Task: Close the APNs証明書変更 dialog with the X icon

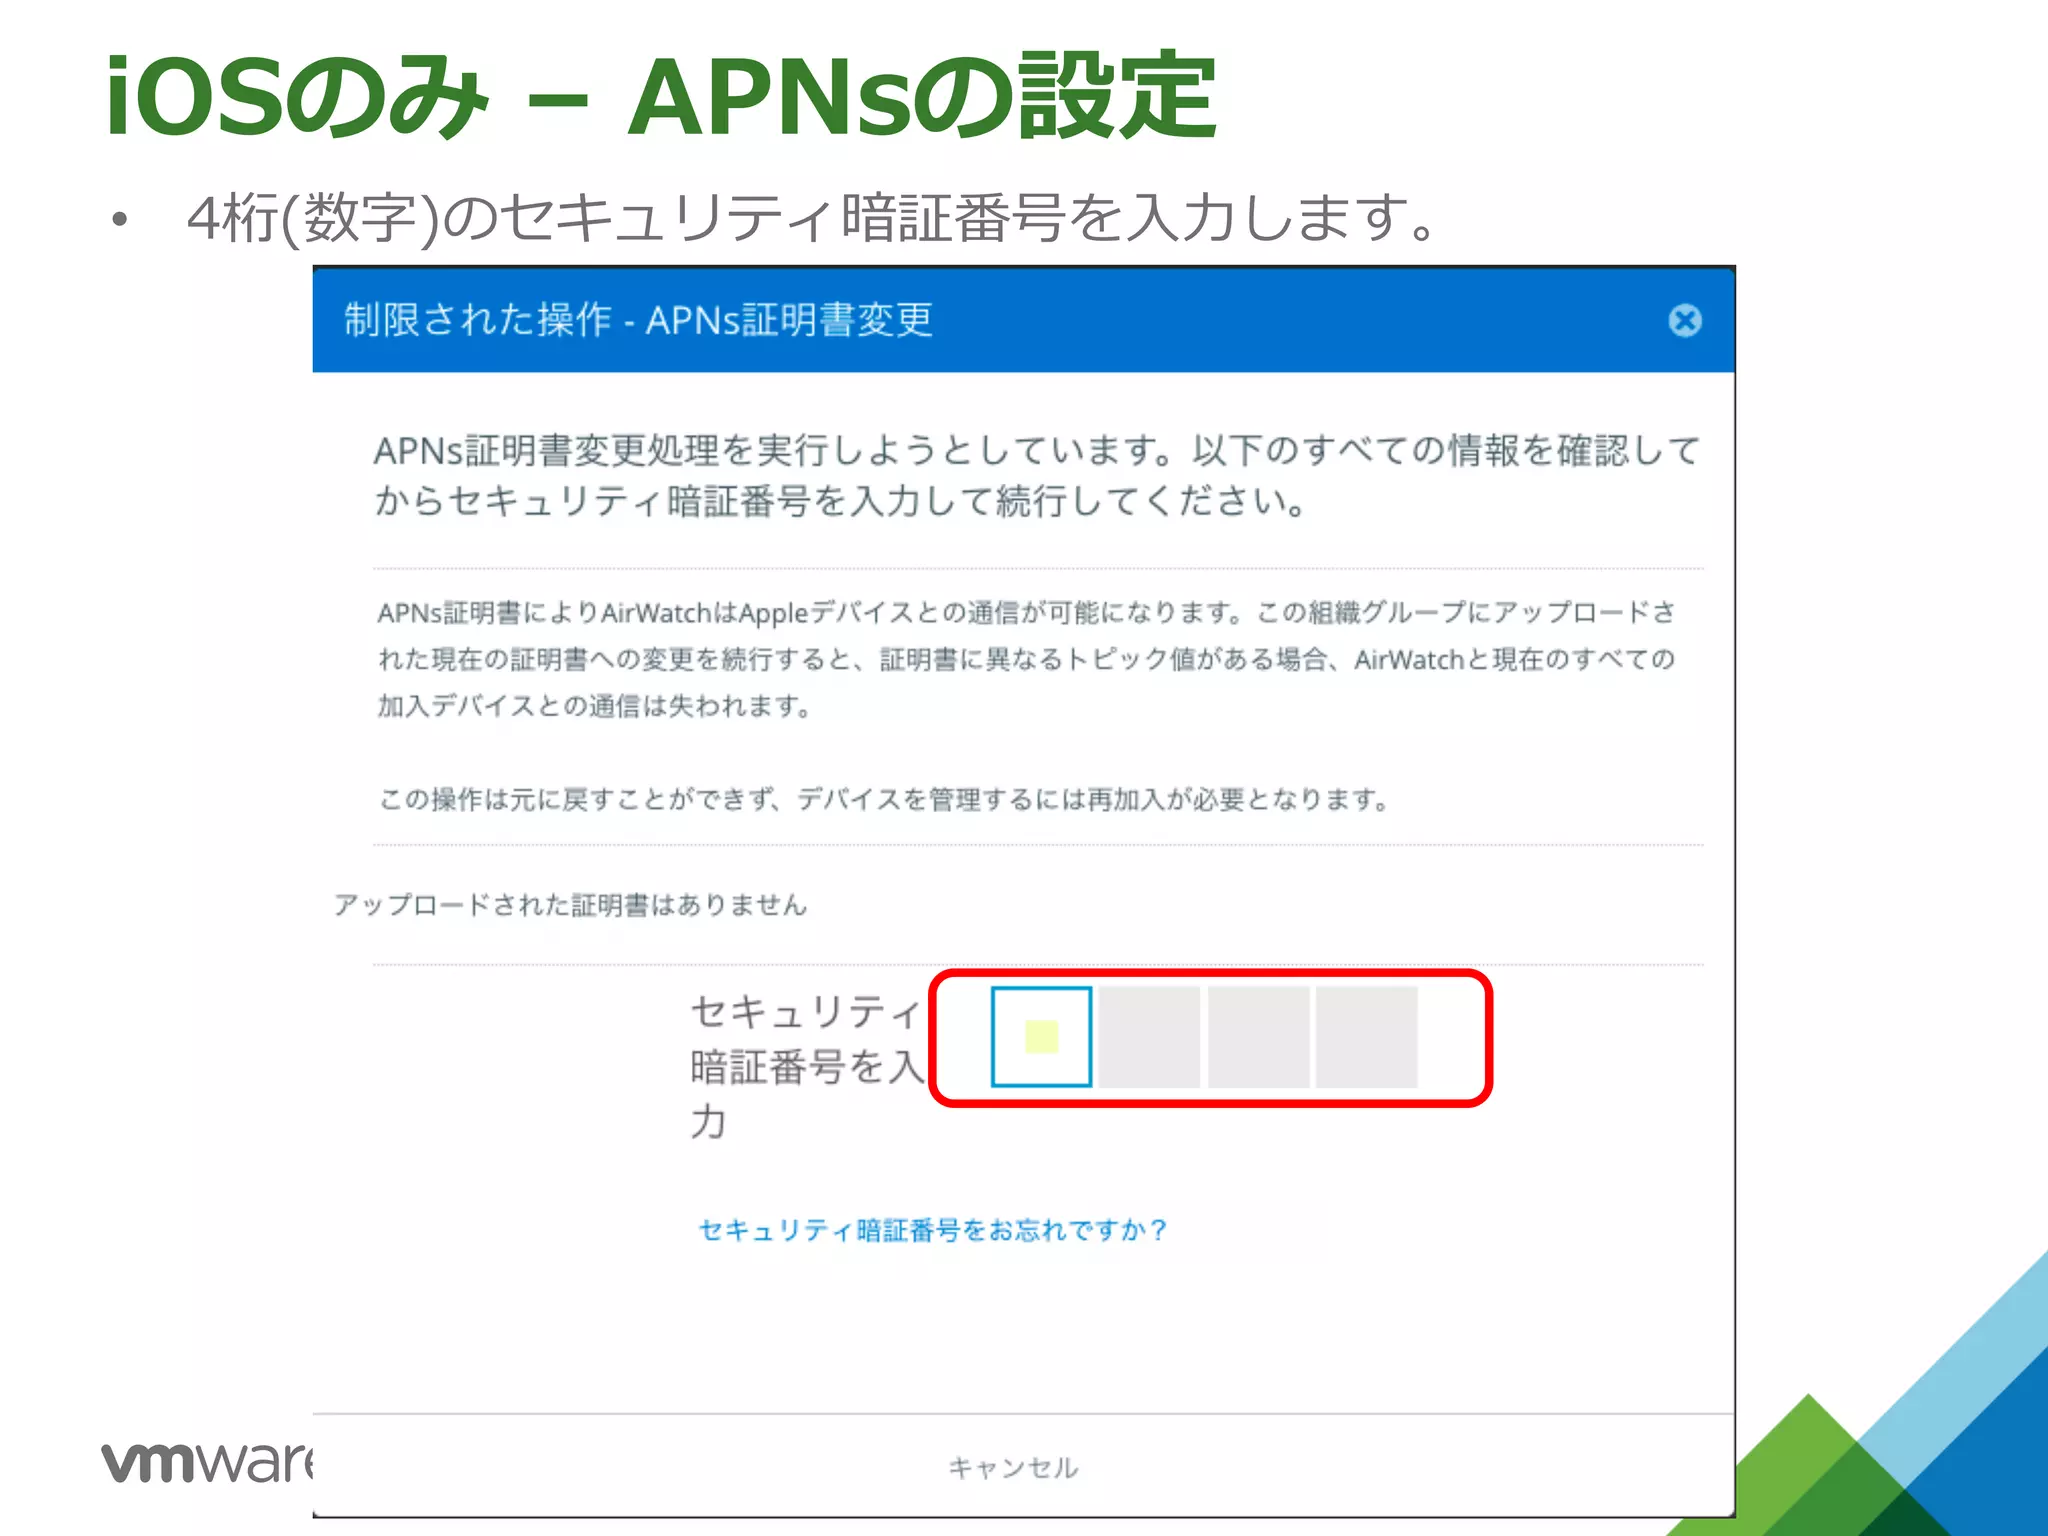Action: click(x=1685, y=320)
